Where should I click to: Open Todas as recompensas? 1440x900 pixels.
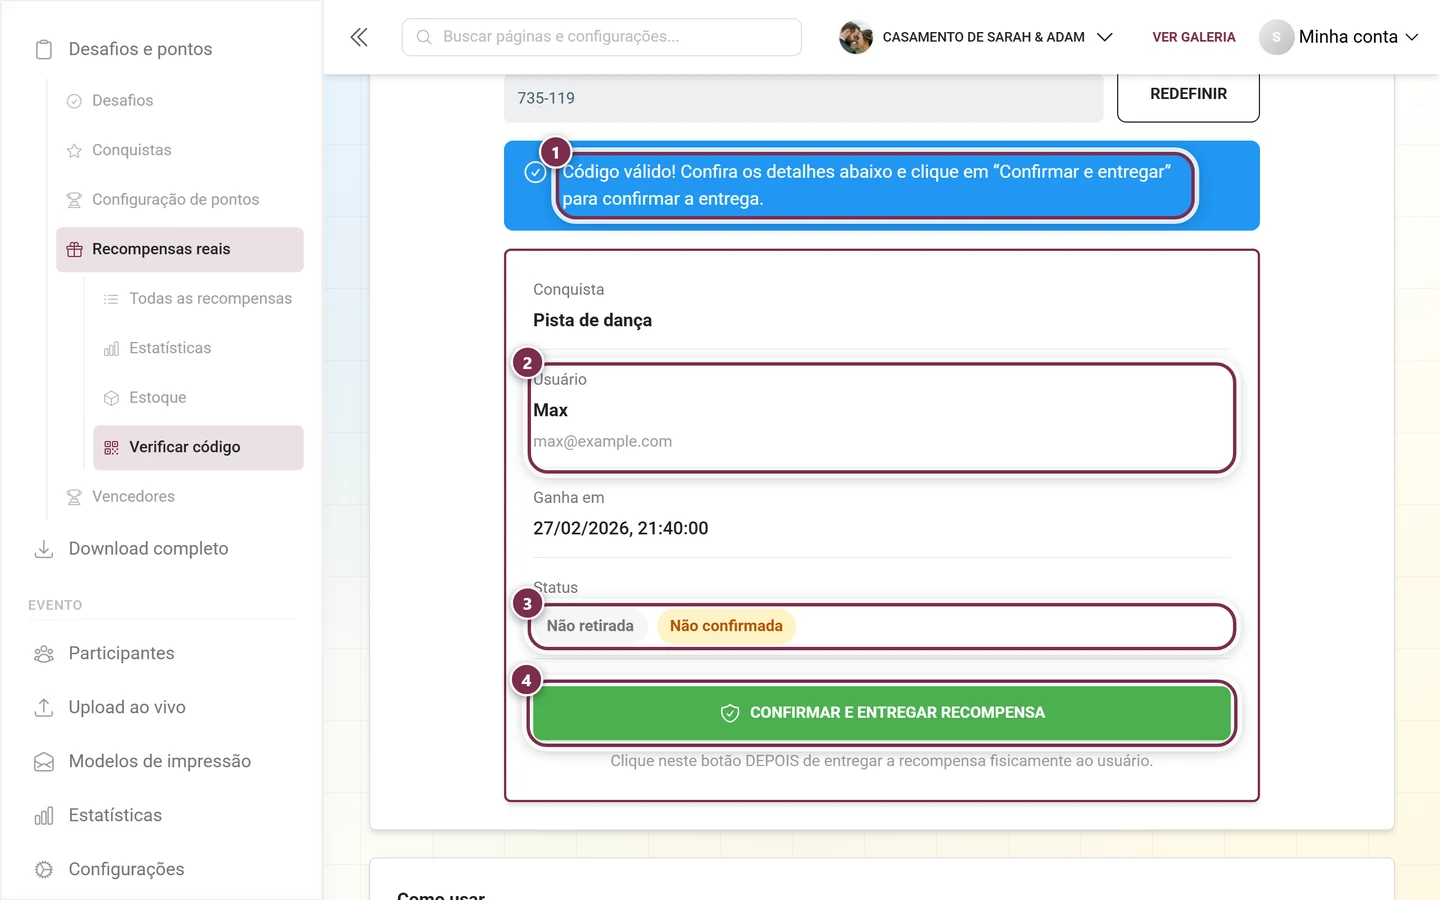(x=210, y=299)
